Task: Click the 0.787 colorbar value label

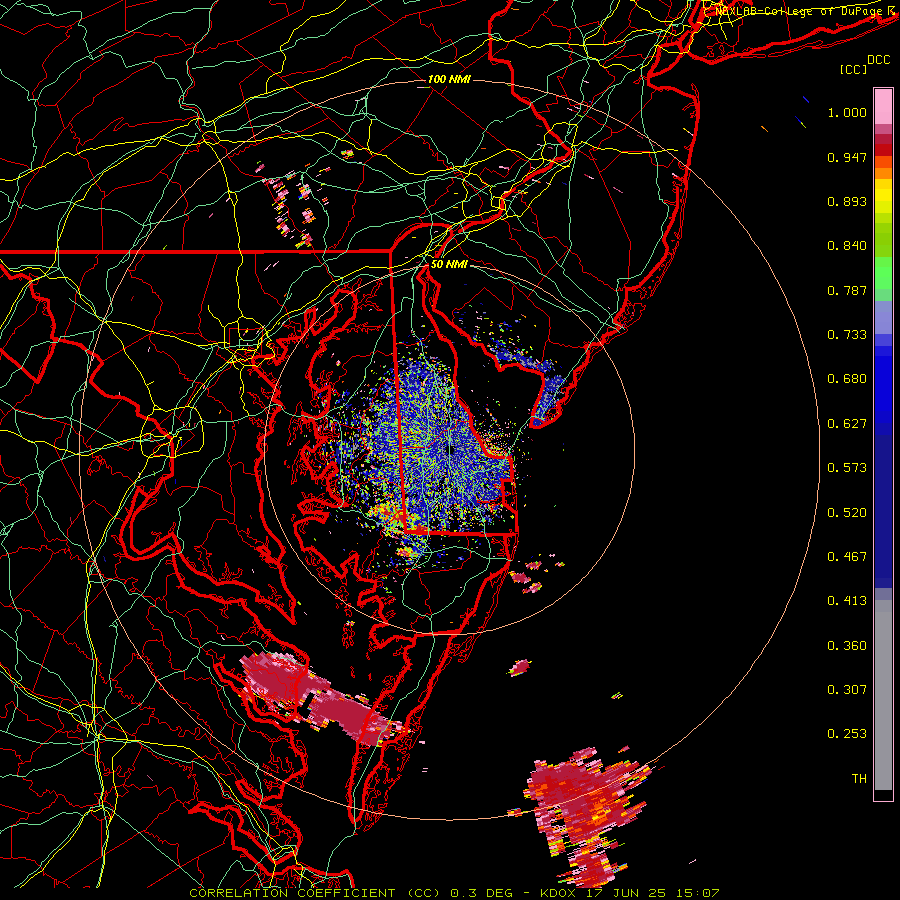Action: (x=847, y=290)
